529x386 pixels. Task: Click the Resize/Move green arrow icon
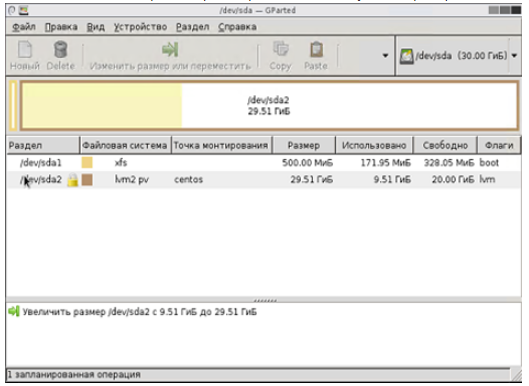click(x=170, y=50)
